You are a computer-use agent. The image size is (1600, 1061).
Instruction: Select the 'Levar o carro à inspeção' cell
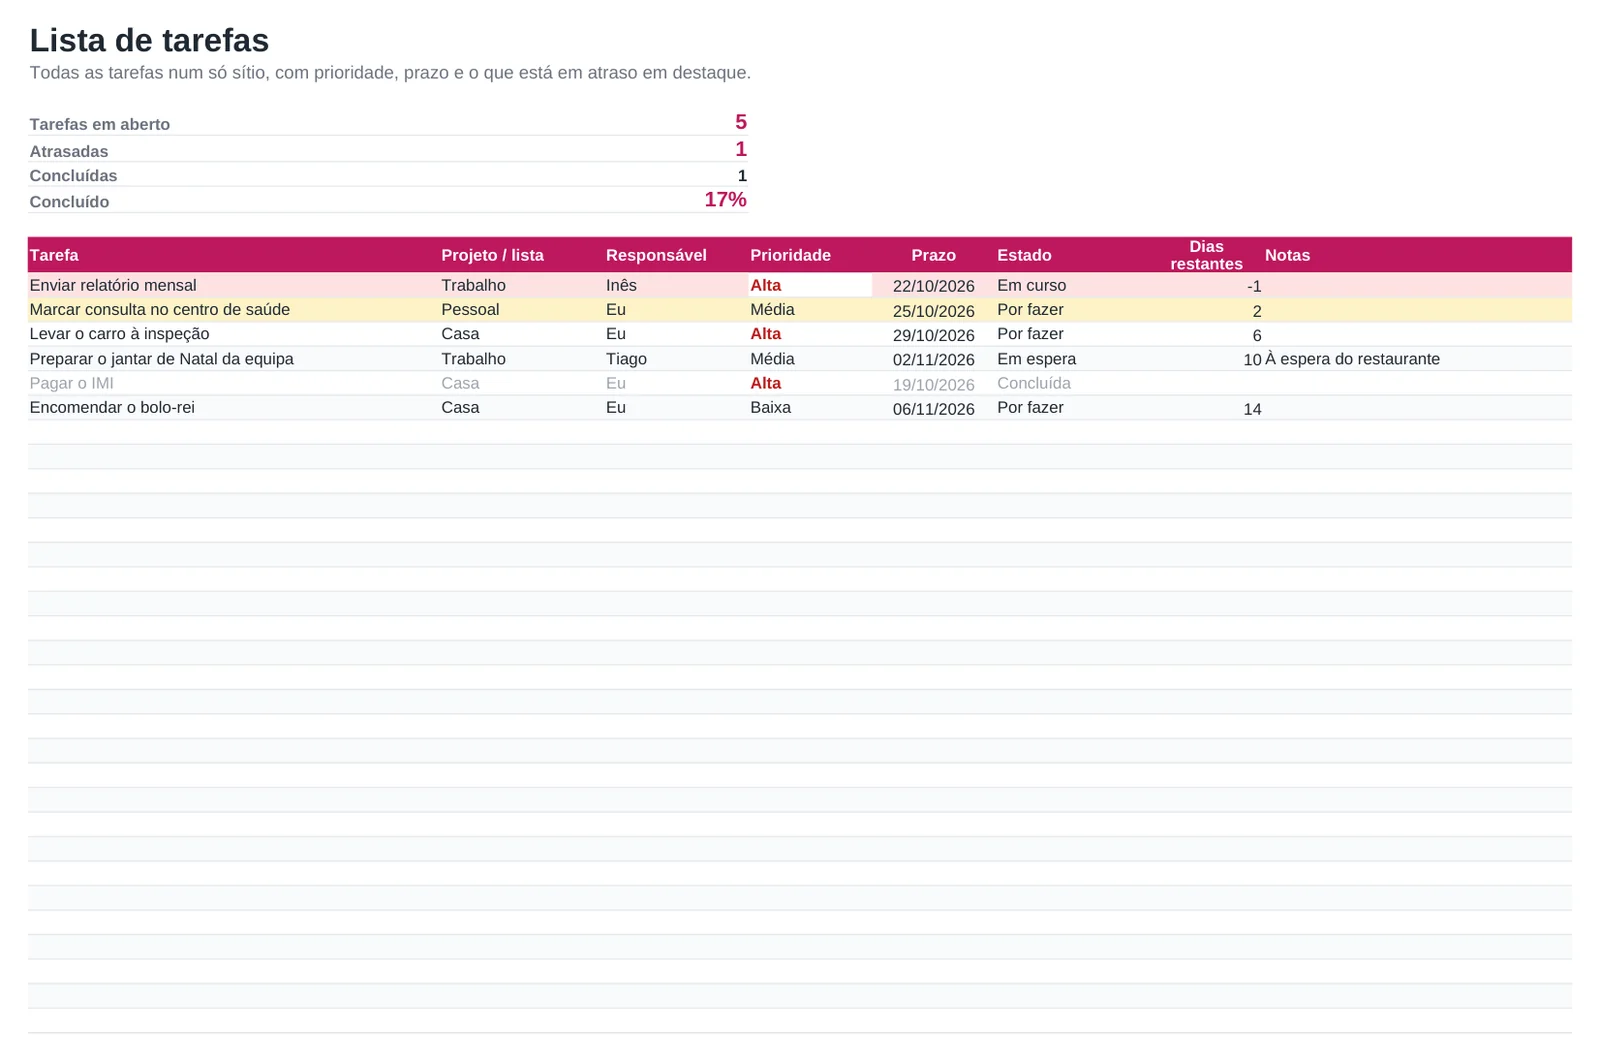[119, 334]
